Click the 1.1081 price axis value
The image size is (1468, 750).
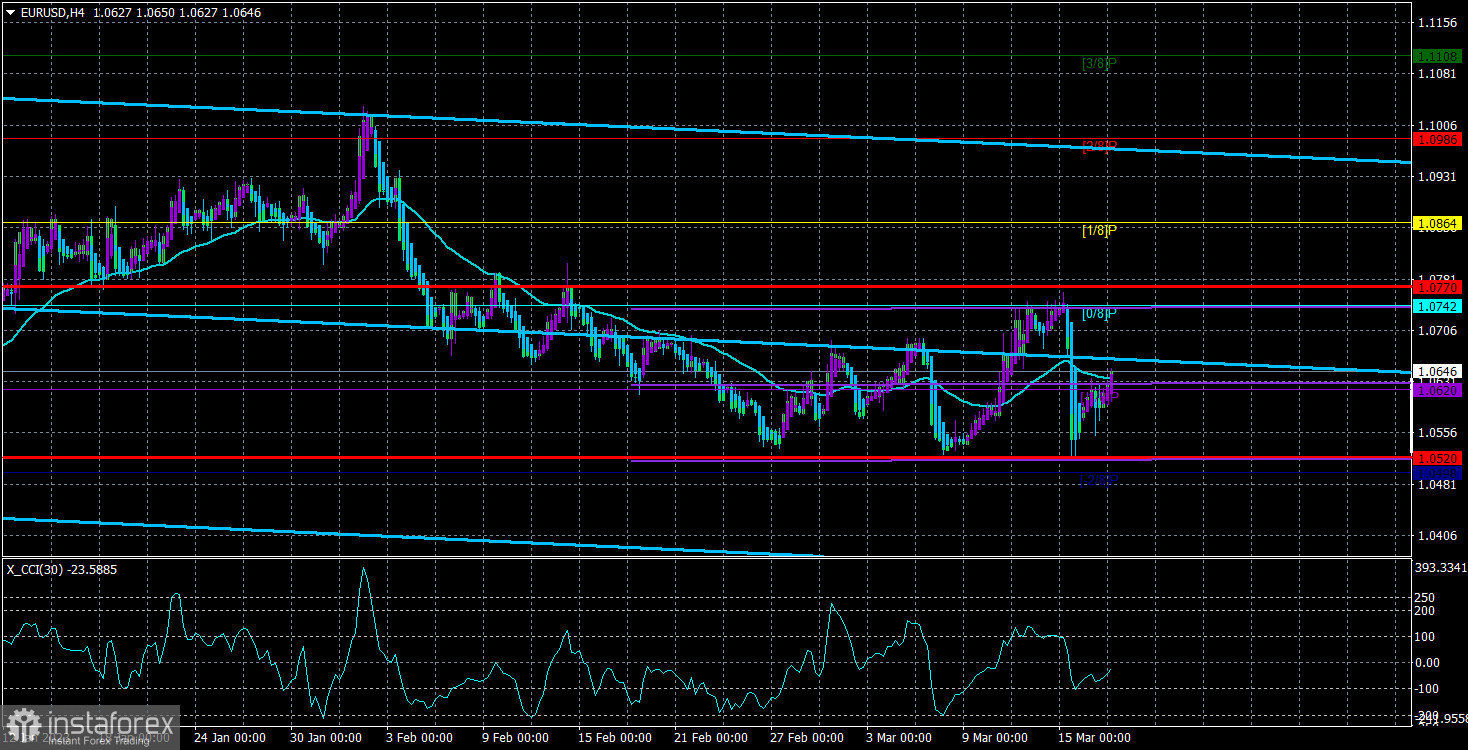1439,73
